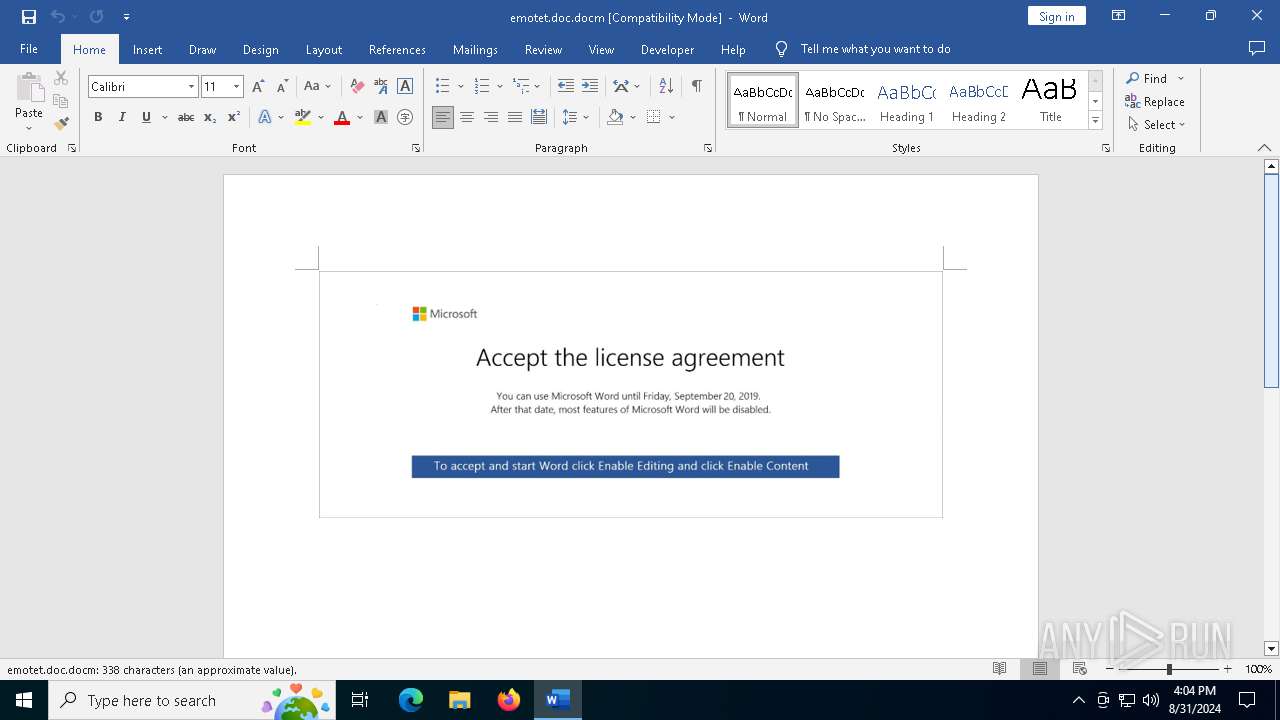Pick the red font color swatch
This screenshot has height=720, width=1280.
coord(342,117)
